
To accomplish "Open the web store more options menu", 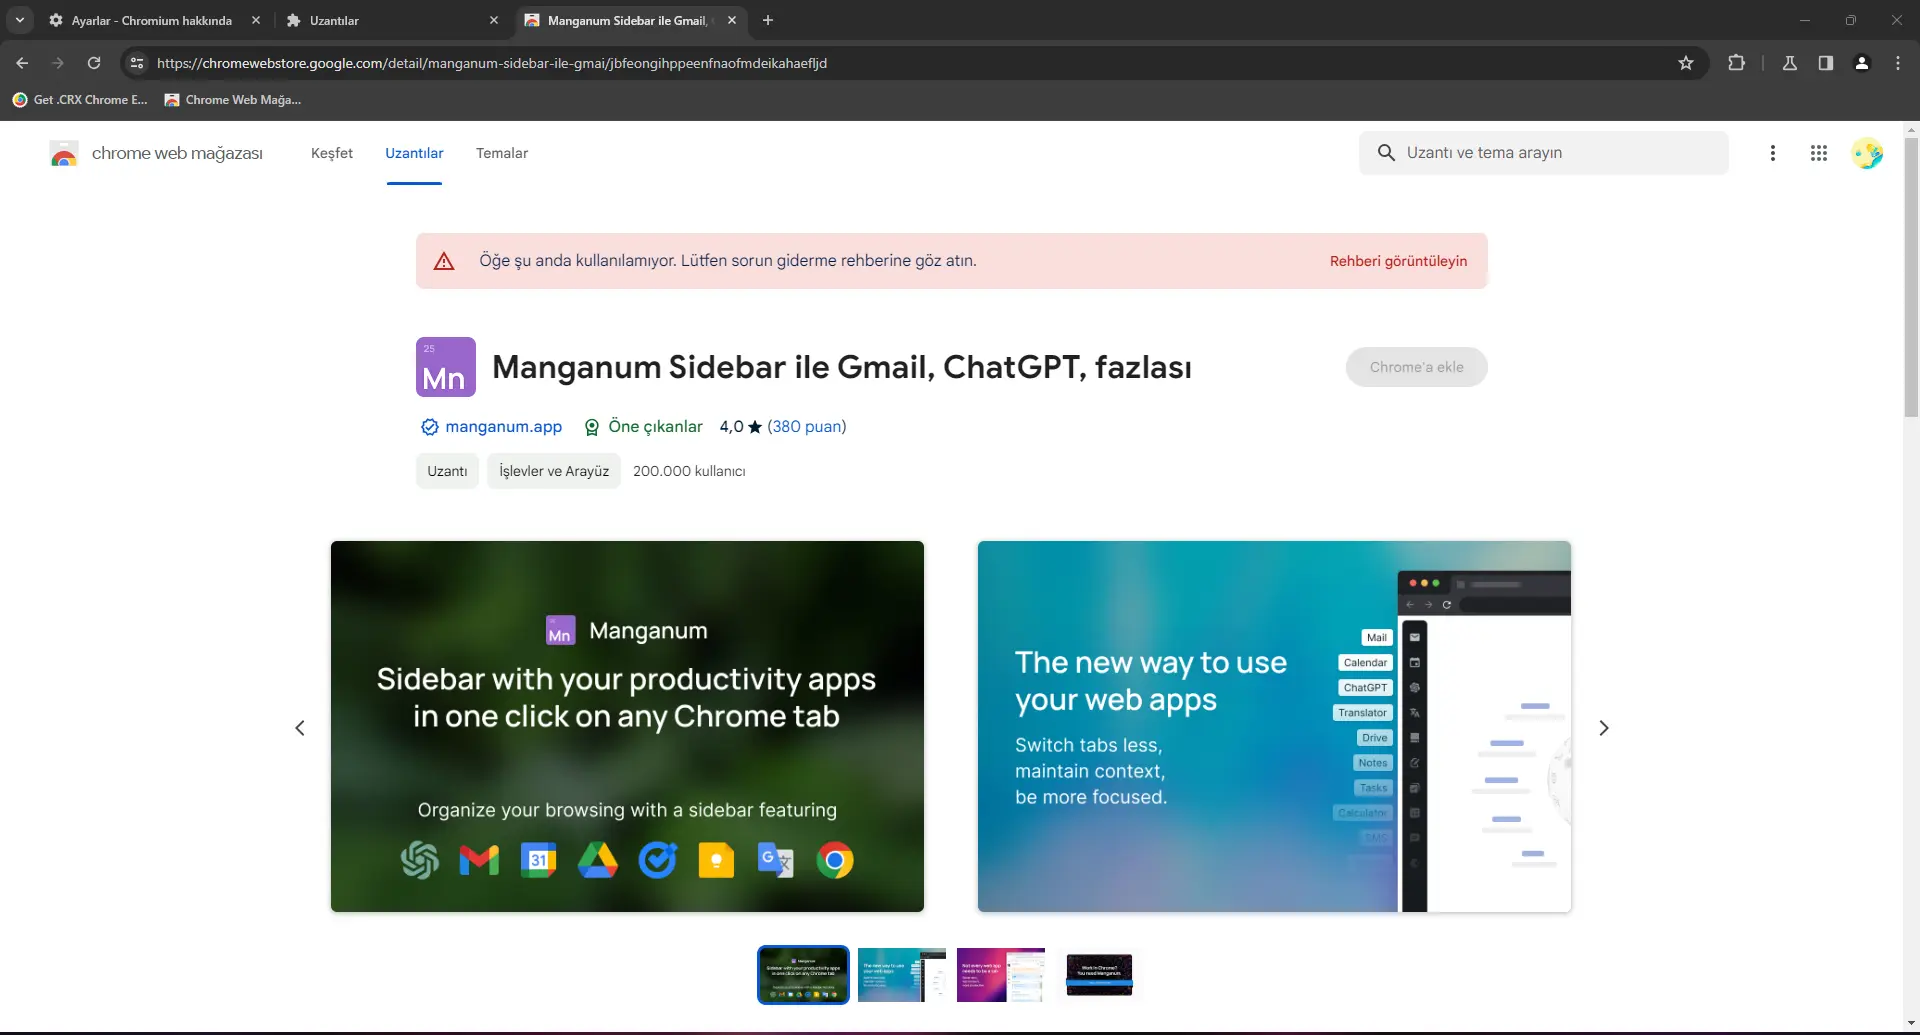I will (x=1773, y=153).
